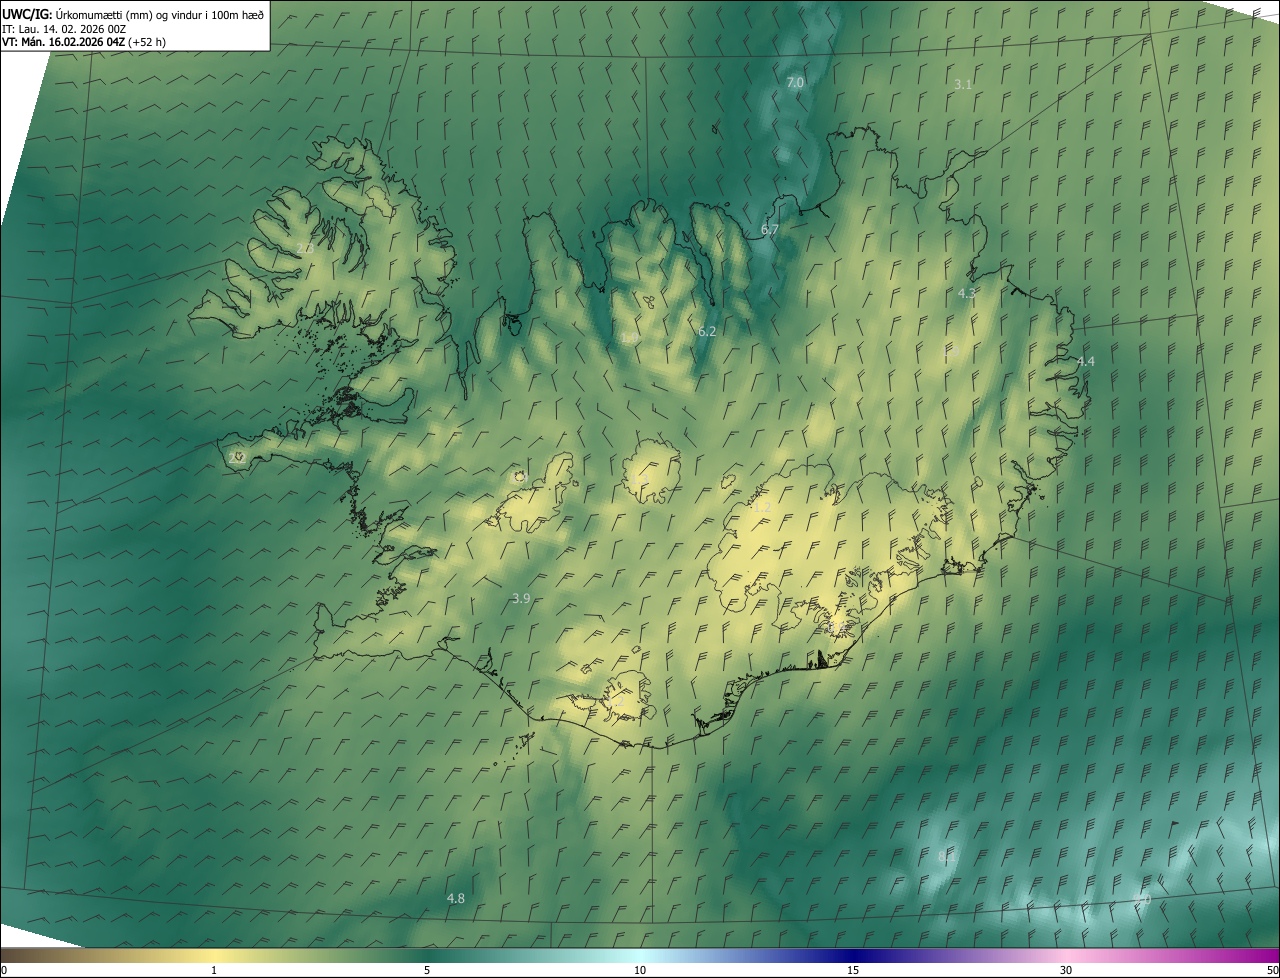
Task: Click the 'IT: Lau. 14. 02. 2026 00Z' line
Action: 64,28
